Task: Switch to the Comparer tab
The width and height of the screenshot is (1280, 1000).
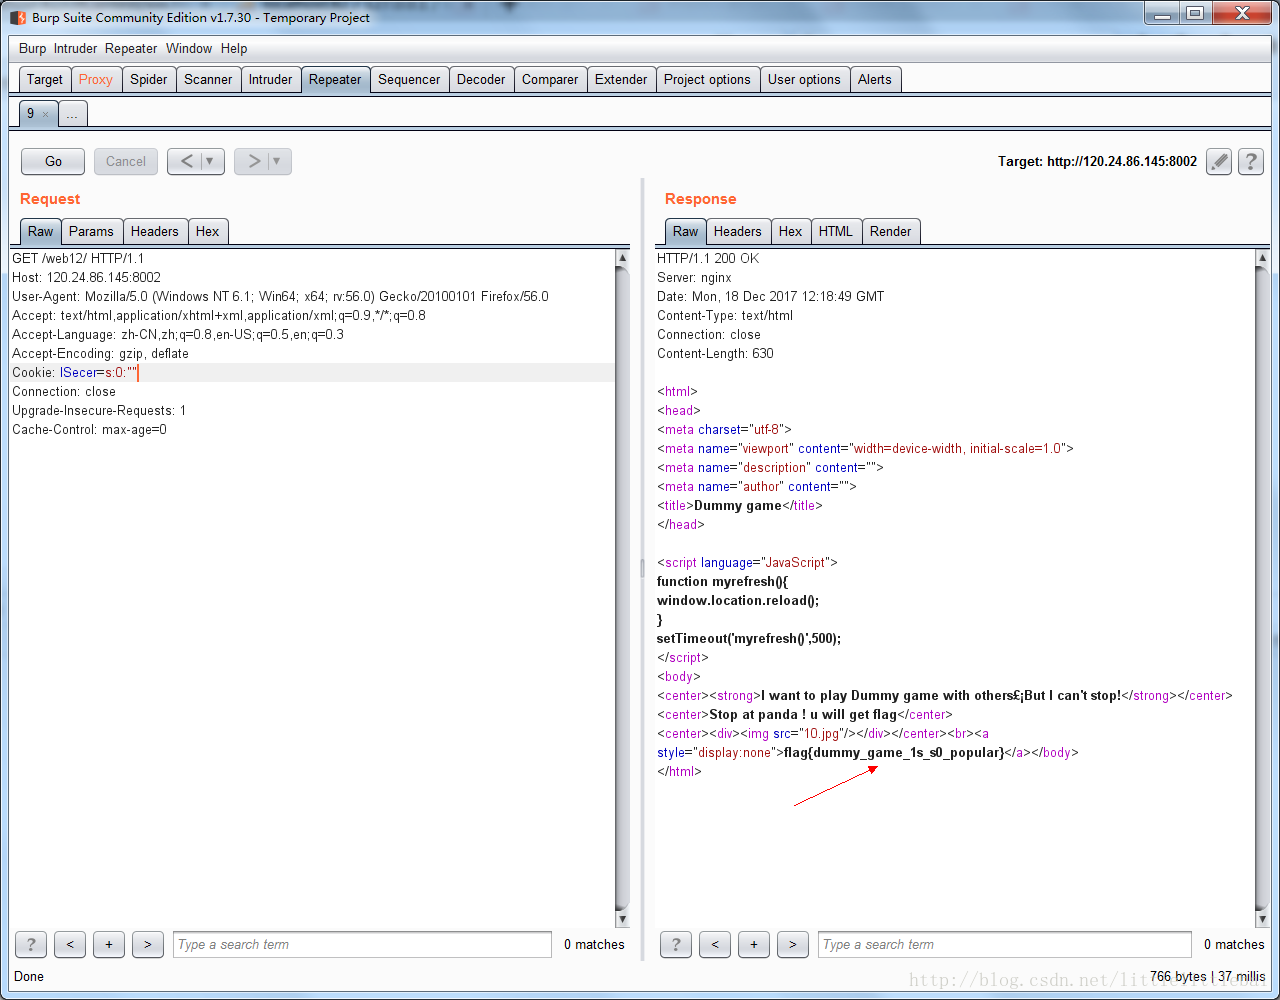Action: point(550,79)
